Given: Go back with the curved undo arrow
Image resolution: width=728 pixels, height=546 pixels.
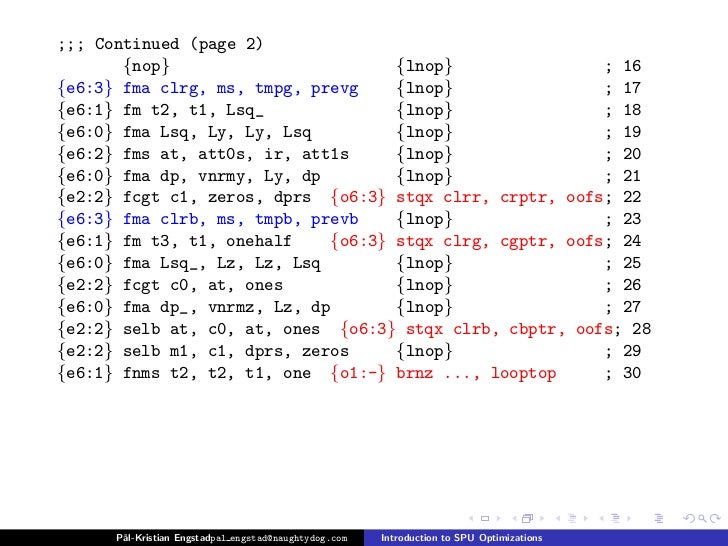Looking at the screenshot, I should click(x=689, y=518).
